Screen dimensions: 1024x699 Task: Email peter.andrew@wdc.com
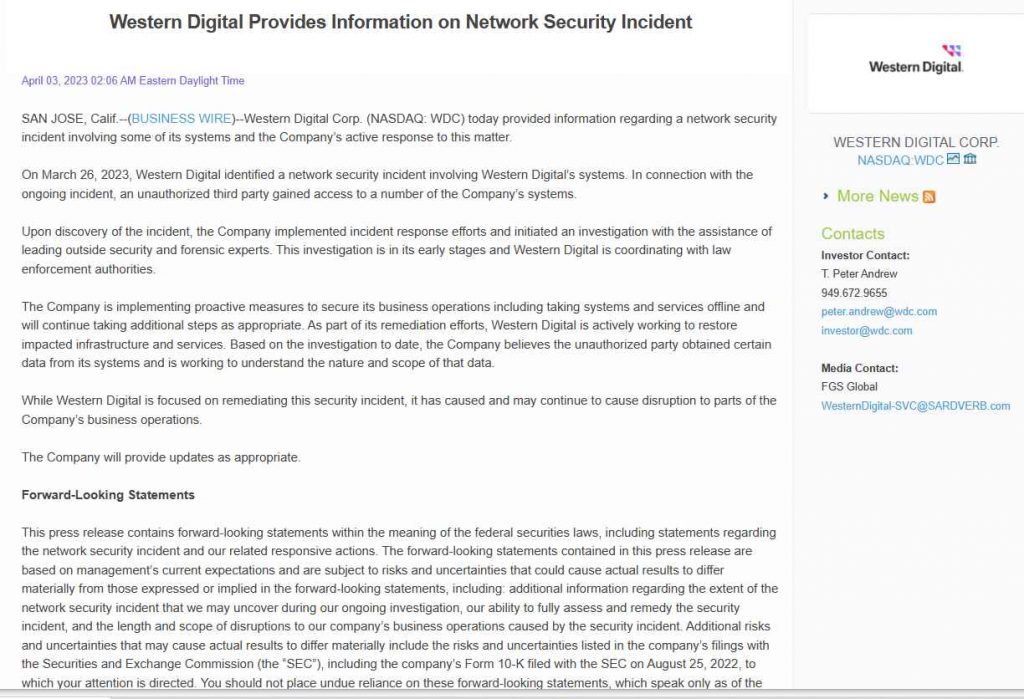tap(879, 312)
